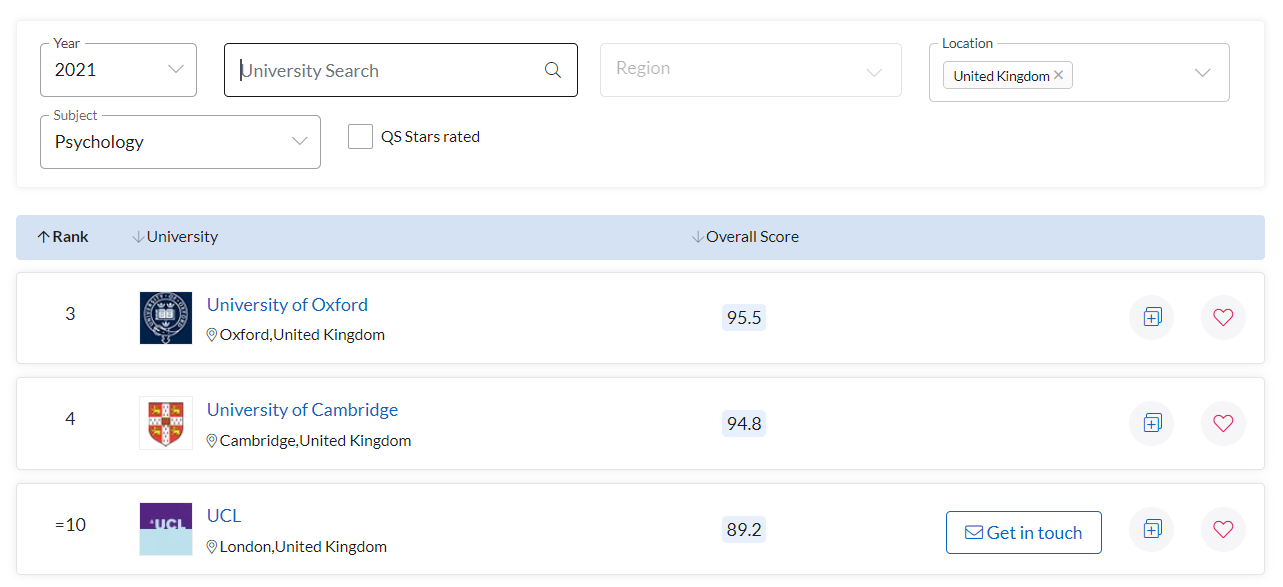Click the search magnifier icon

553,70
